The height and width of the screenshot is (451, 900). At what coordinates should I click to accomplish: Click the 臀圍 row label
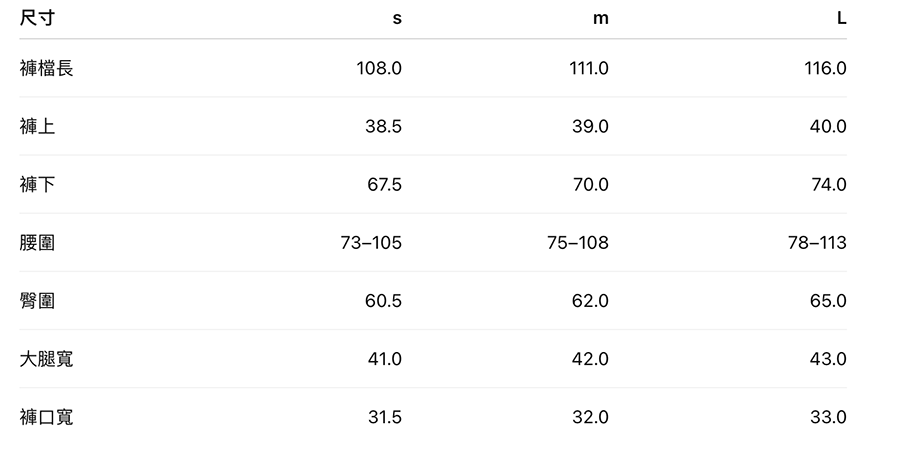point(38,300)
